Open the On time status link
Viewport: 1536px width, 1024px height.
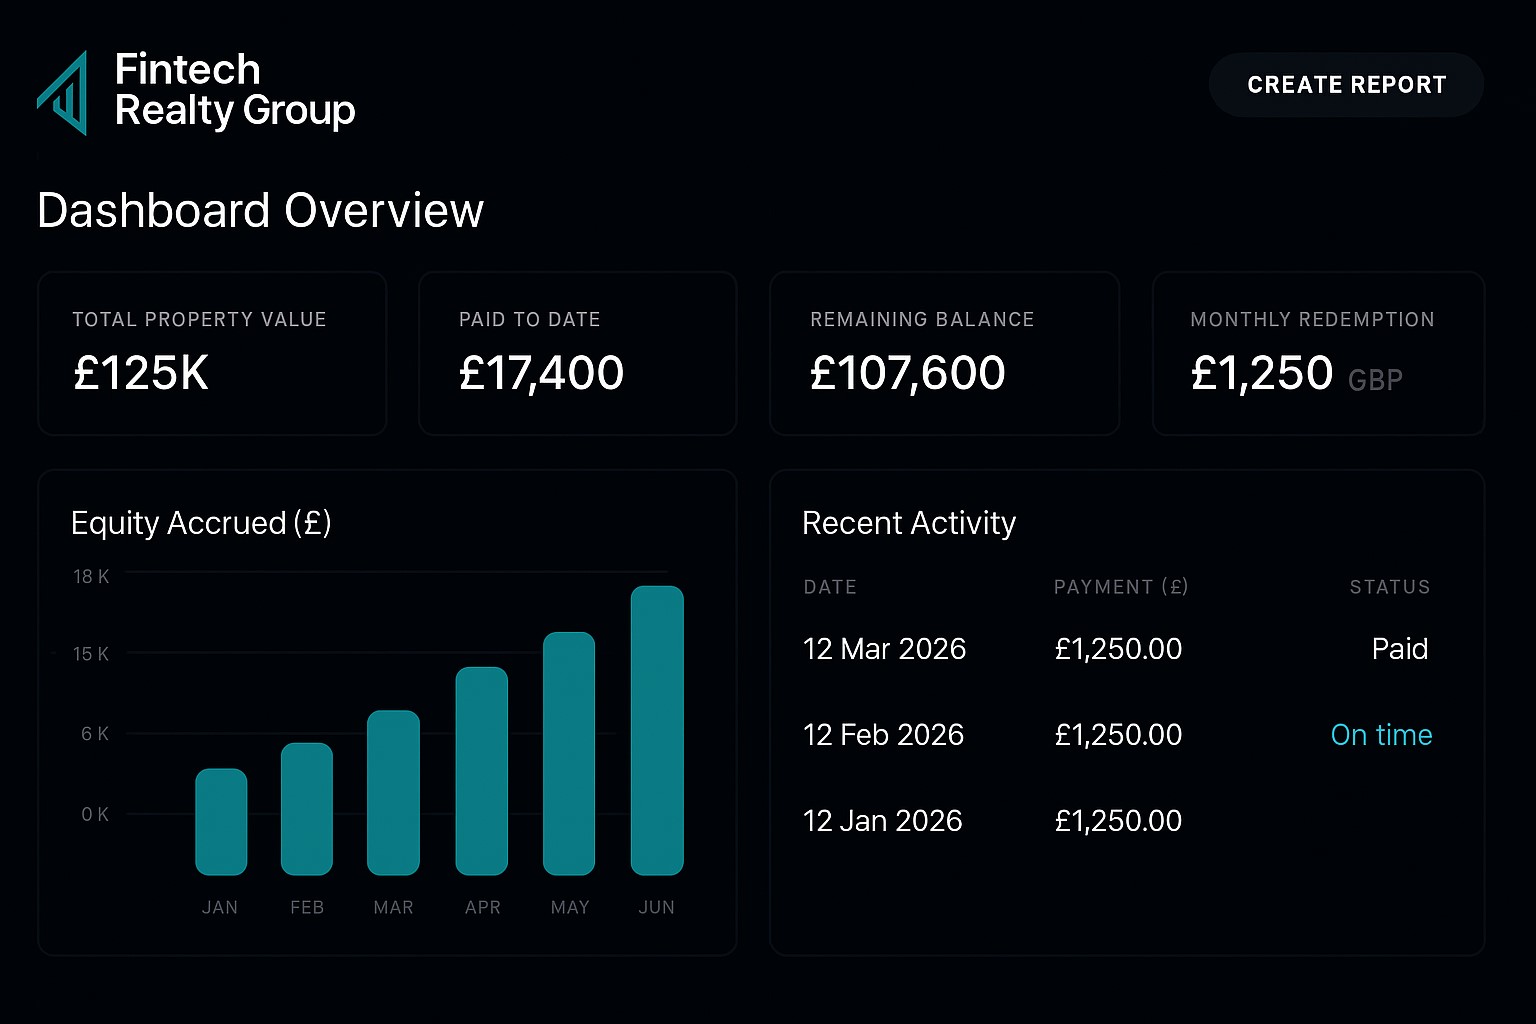[1381, 735]
